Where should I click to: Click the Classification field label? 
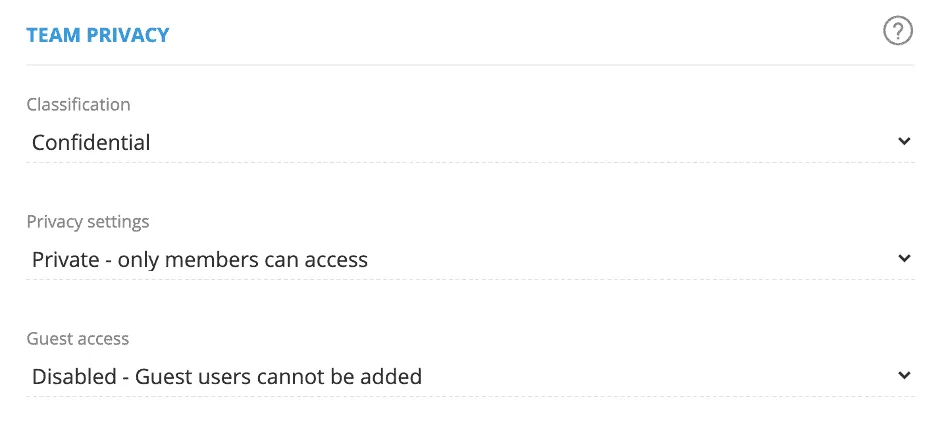pos(78,104)
